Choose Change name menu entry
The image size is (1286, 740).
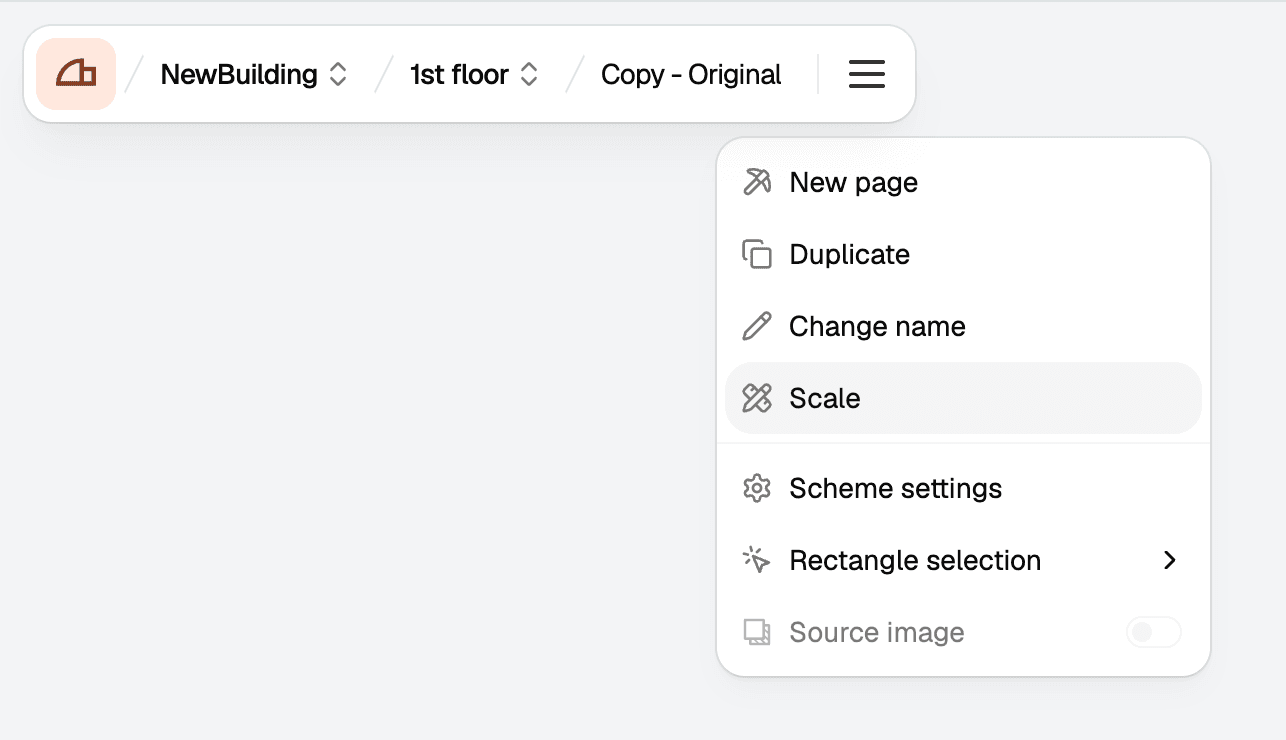pyautogui.click(x=963, y=326)
